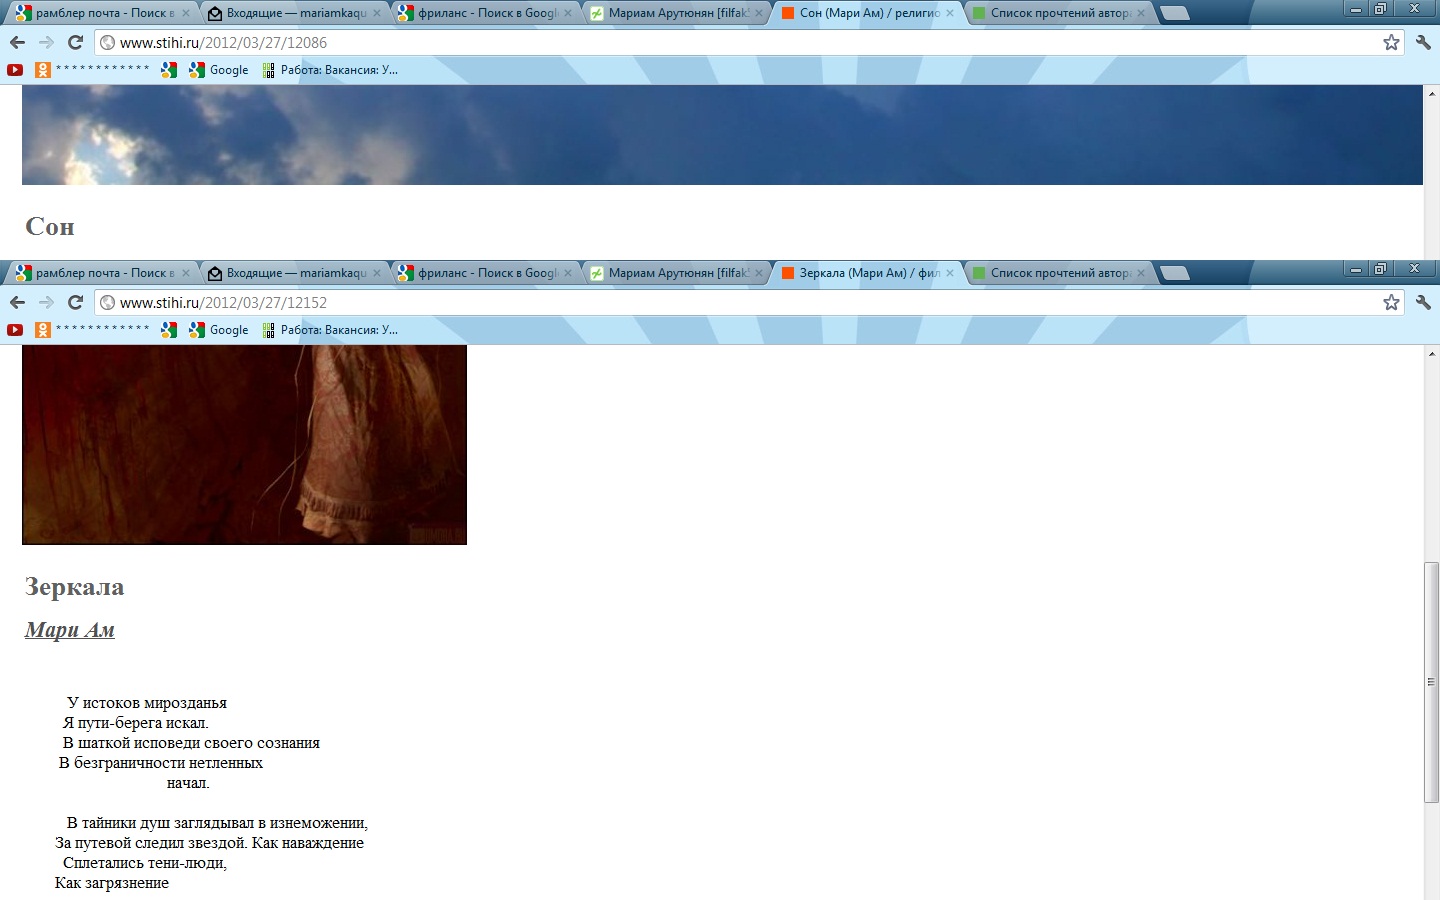Click the line 'Как загрязнение'
1440x900 pixels.
pos(112,883)
